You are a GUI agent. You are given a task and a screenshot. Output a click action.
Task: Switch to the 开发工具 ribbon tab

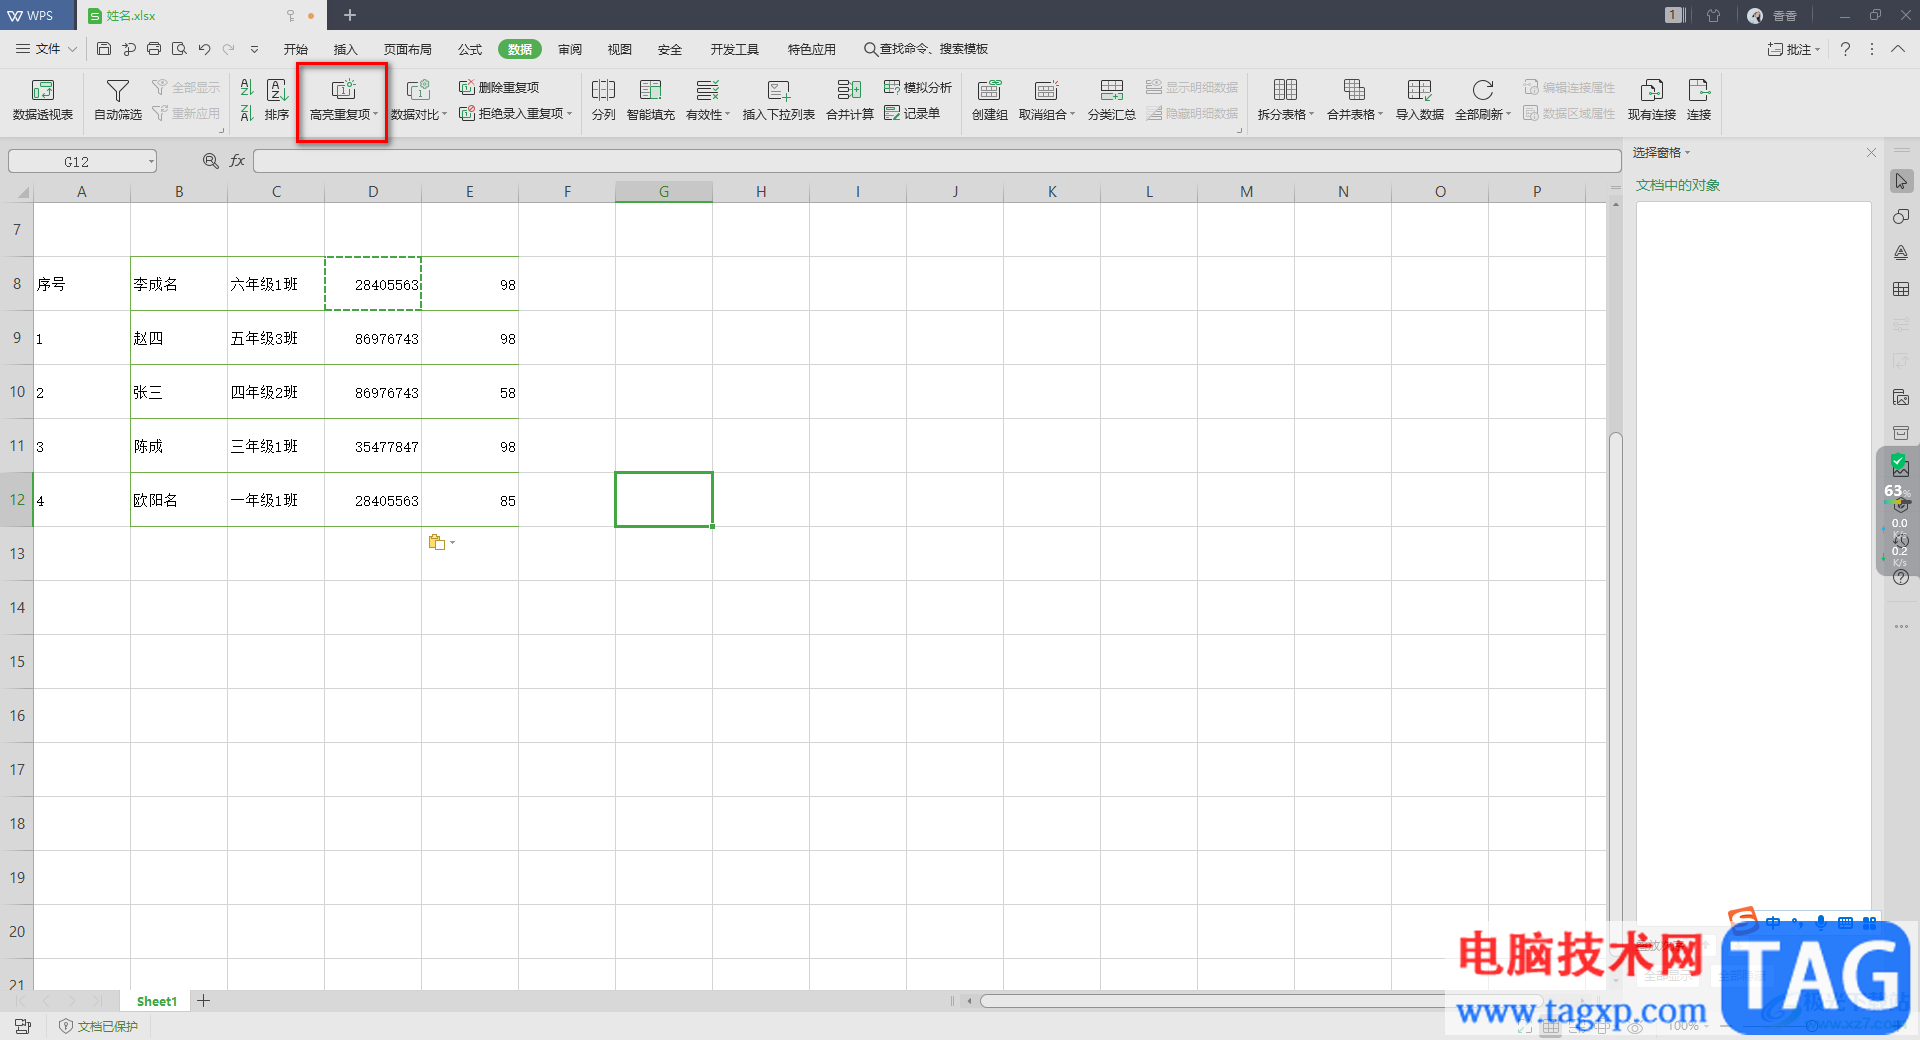tap(735, 49)
